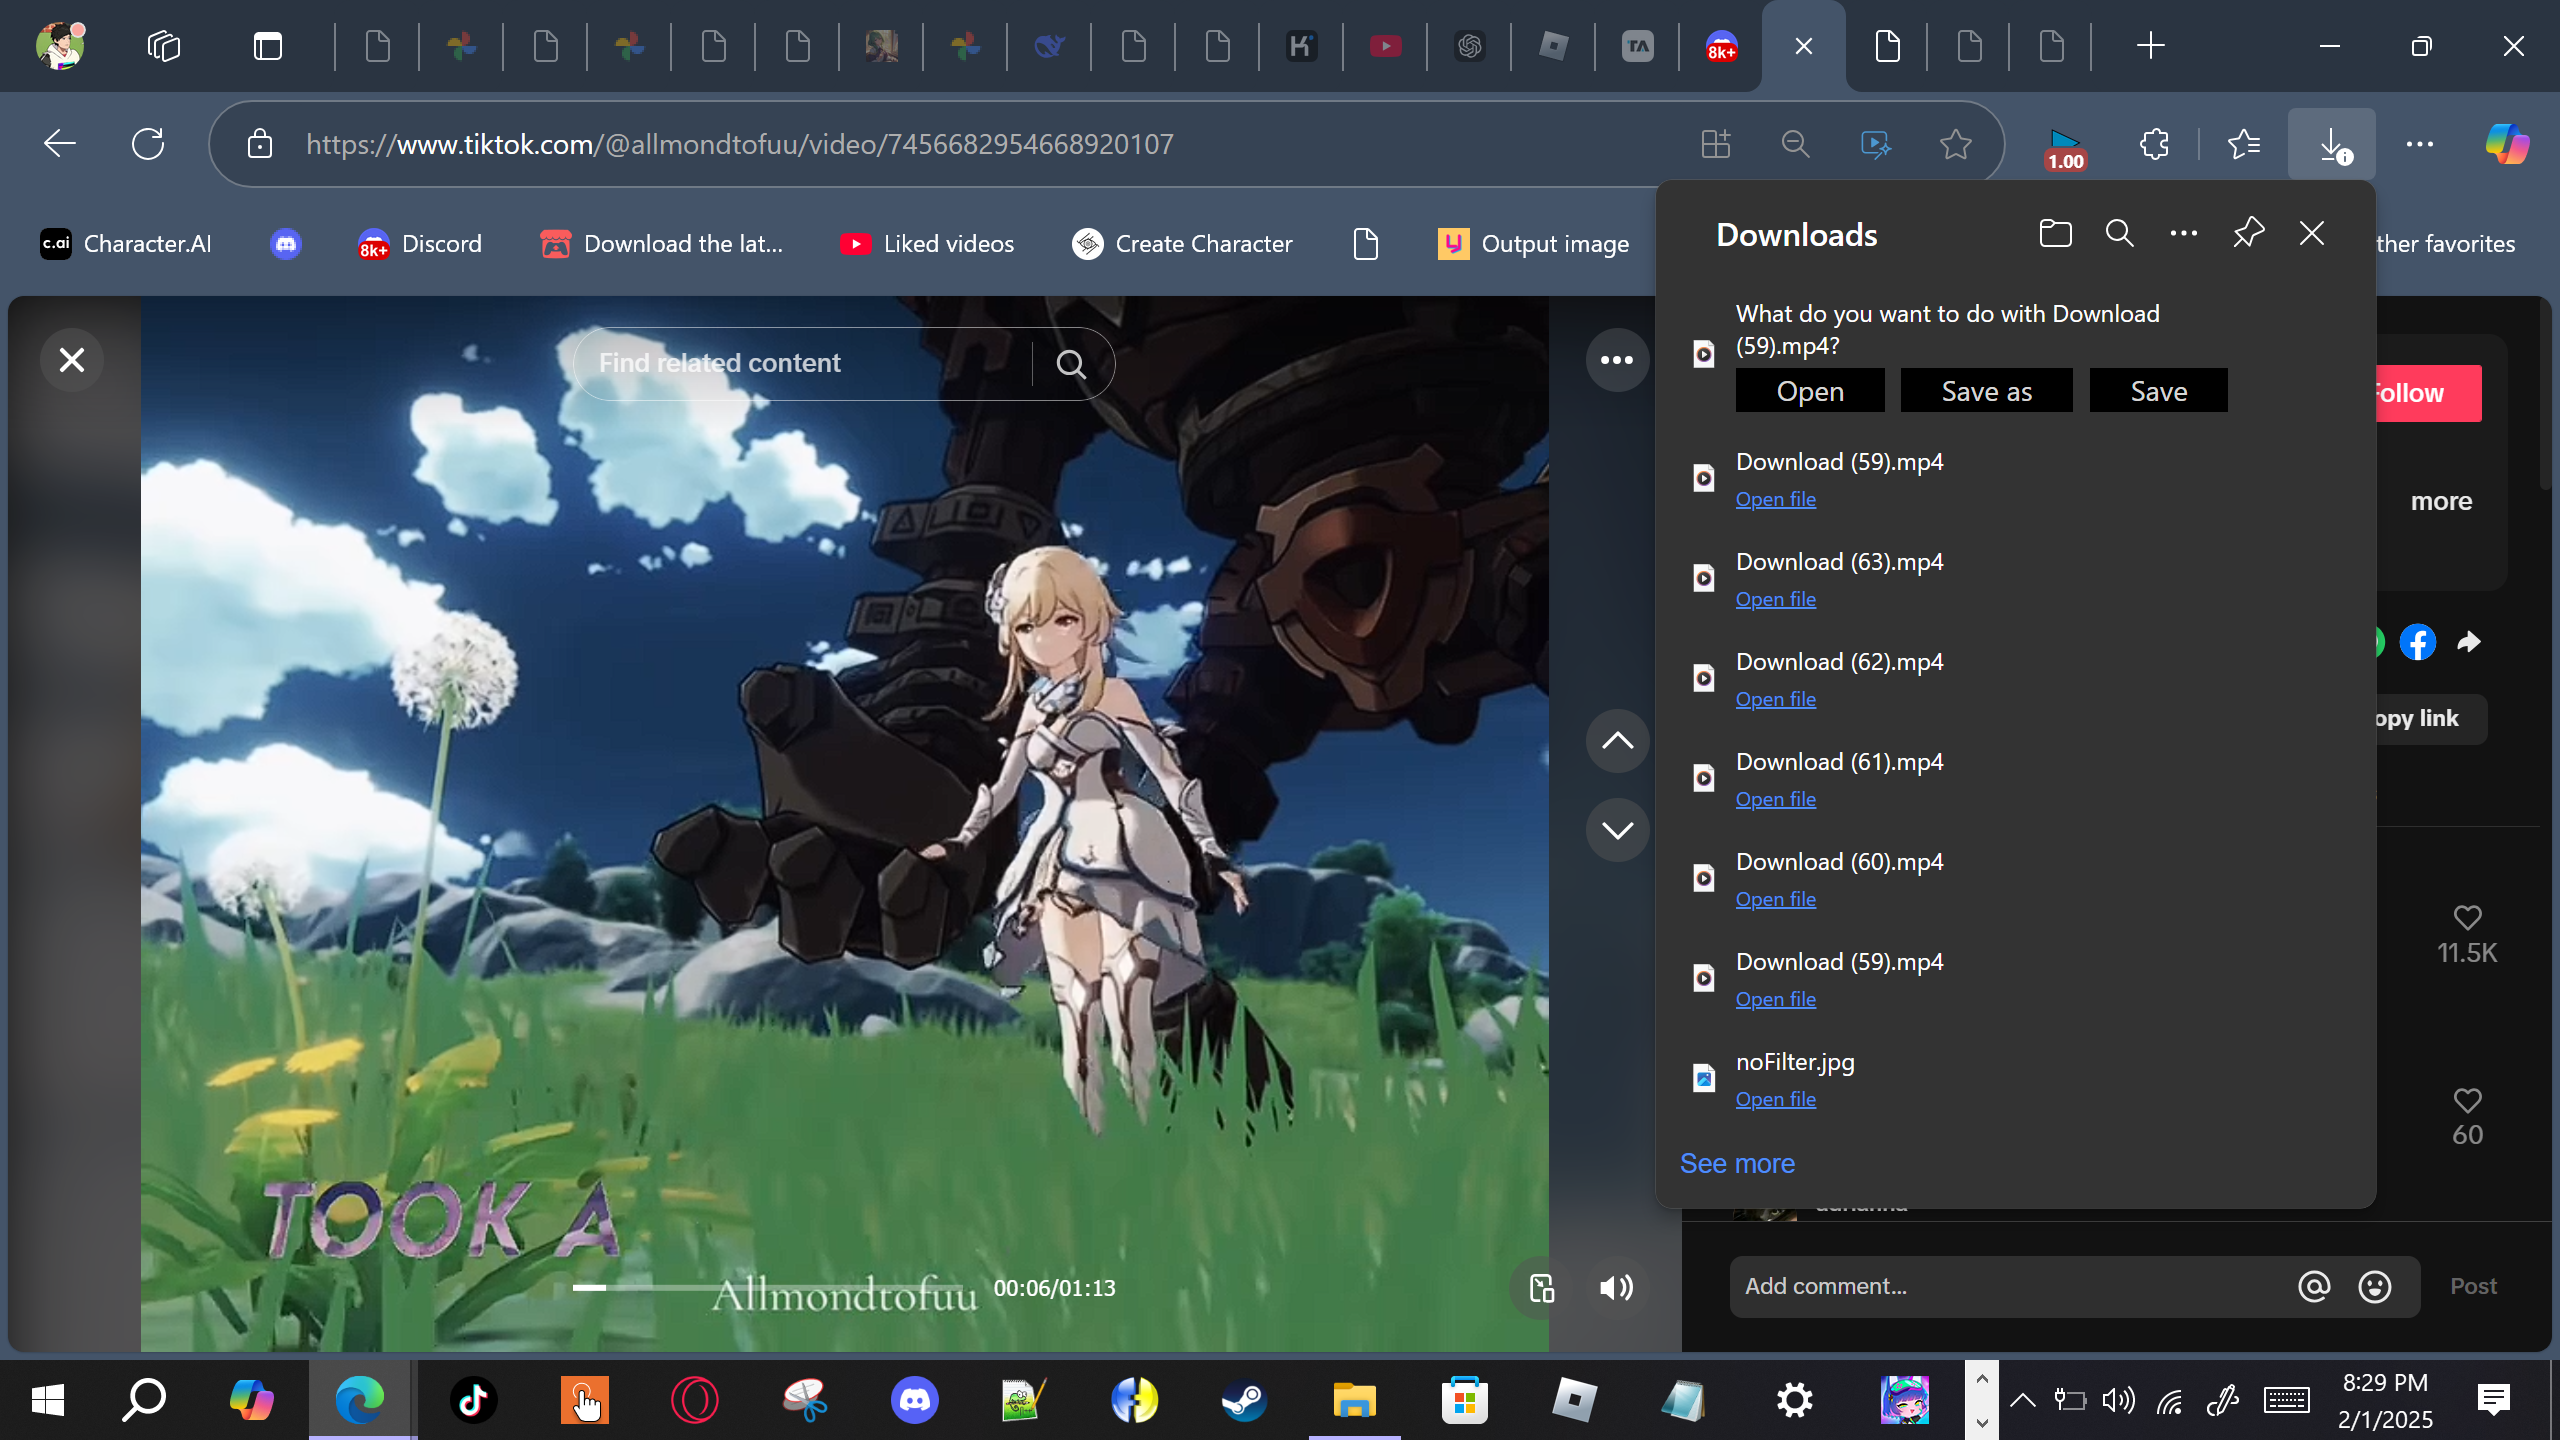Screen dimensions: 2560x1440
Task: Go to previous video with up chevron
Action: coord(1616,741)
